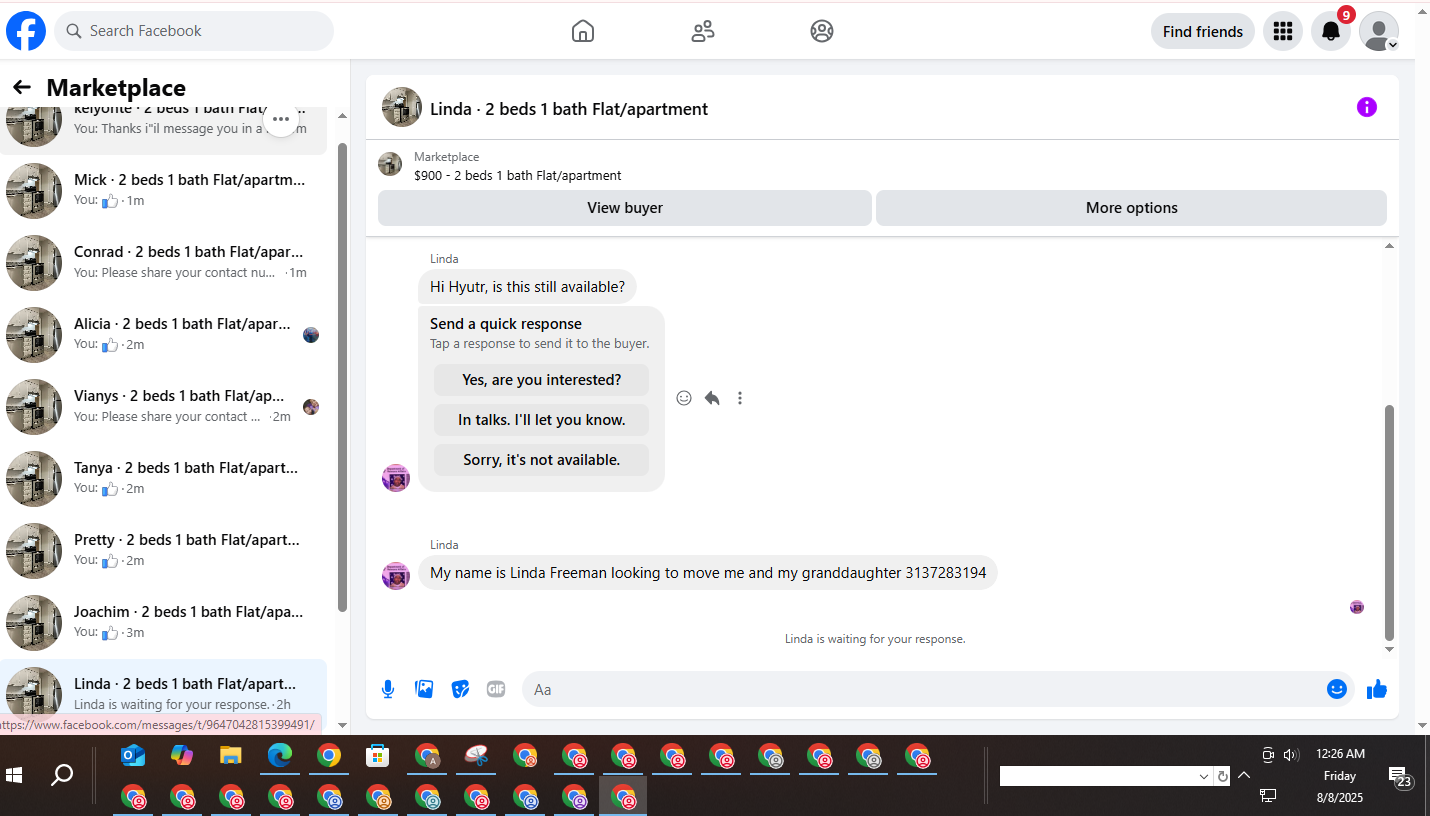Viewport: 1430px width, 816px height.
Task: Send 'In talks. I'll let you know.' response
Action: [x=541, y=420]
